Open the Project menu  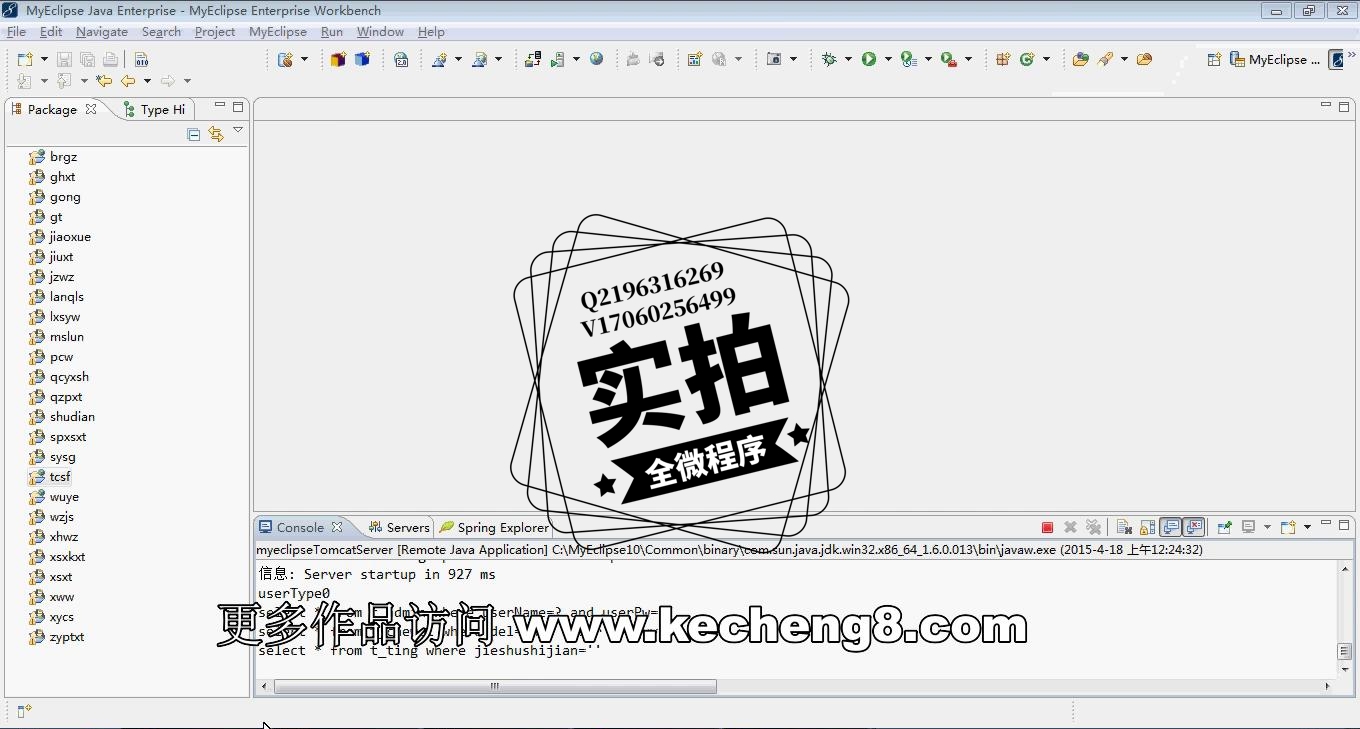click(x=215, y=32)
